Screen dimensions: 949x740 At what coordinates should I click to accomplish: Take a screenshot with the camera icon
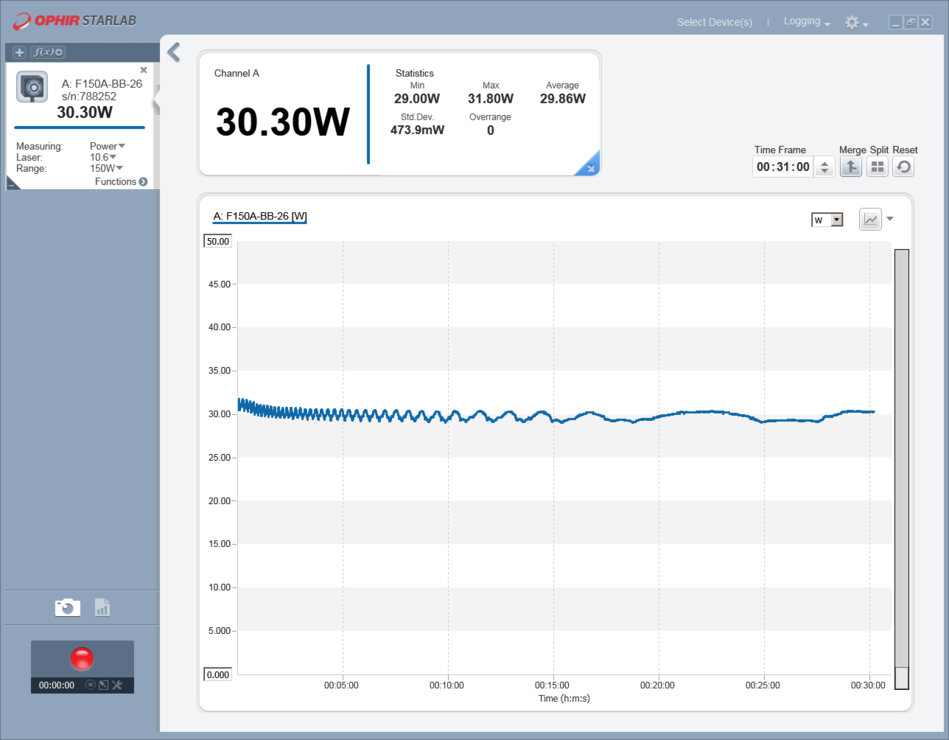[67, 607]
